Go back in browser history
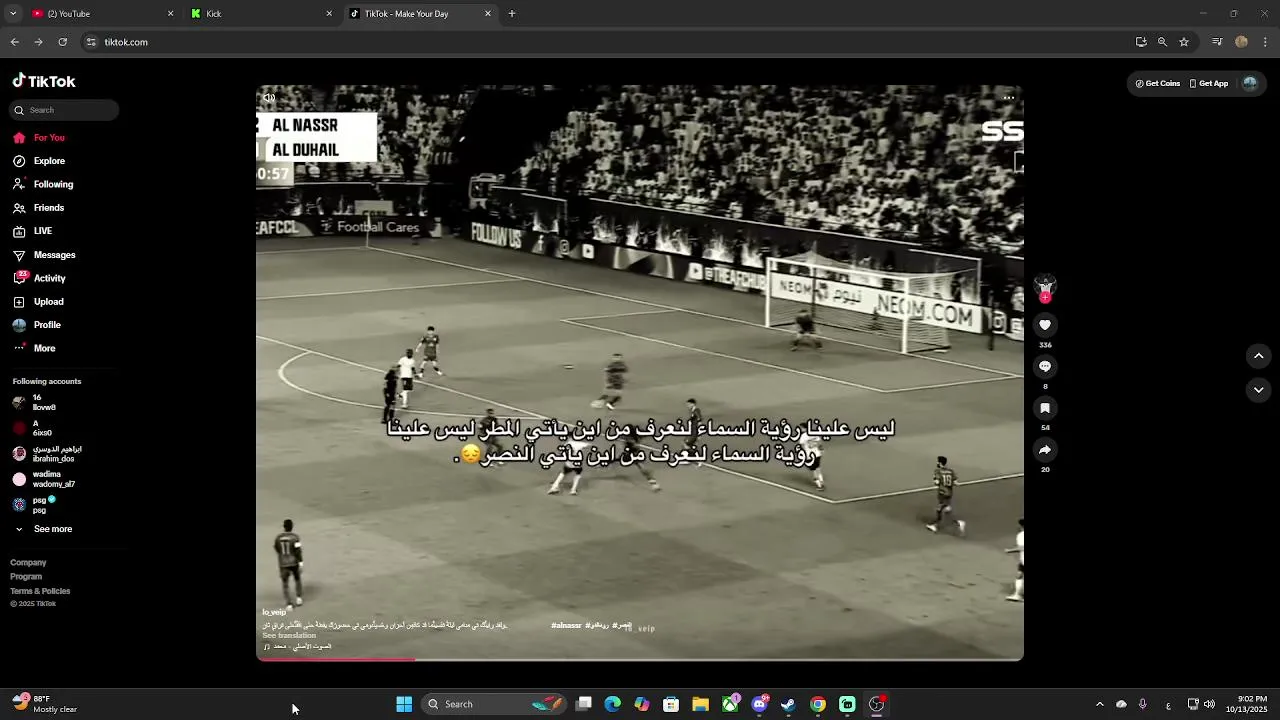The image size is (1280, 720). [x=15, y=42]
